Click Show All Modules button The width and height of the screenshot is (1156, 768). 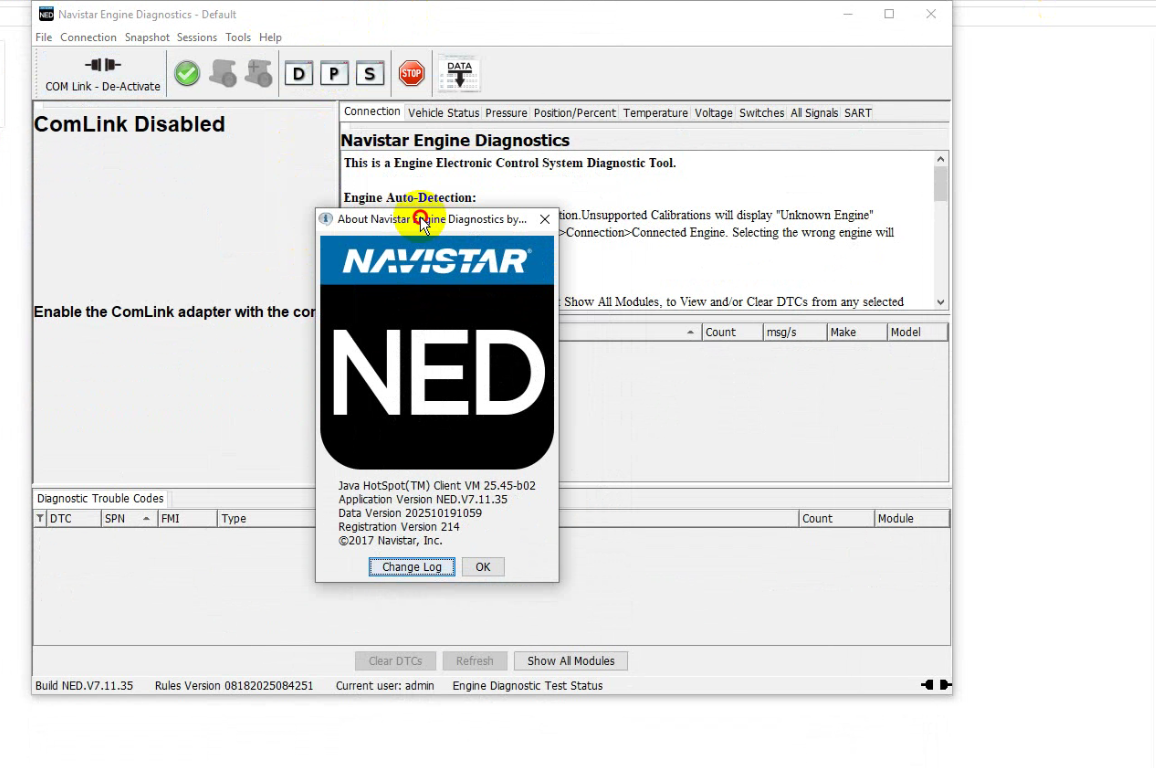(x=571, y=660)
